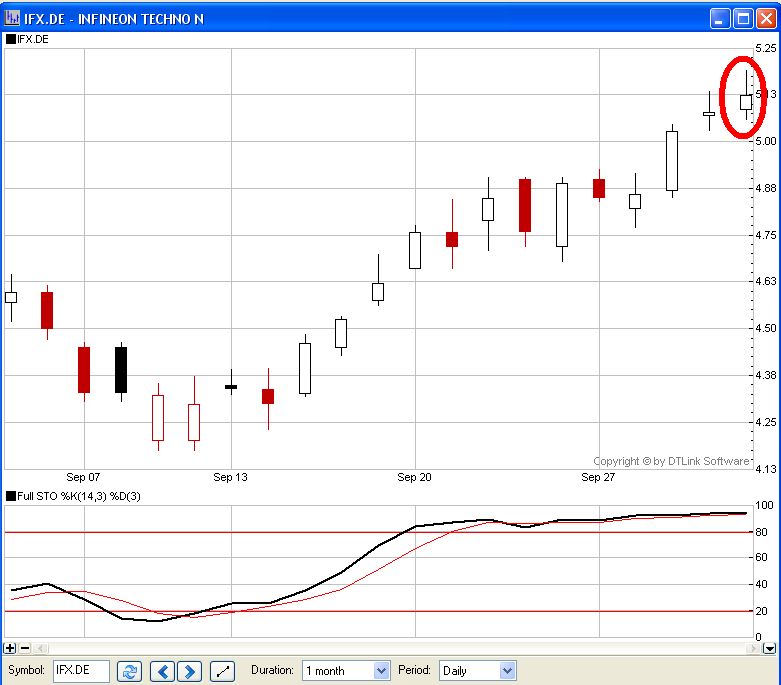
Task: Click the 40 stochastic axis label
Action: [x=761, y=584]
